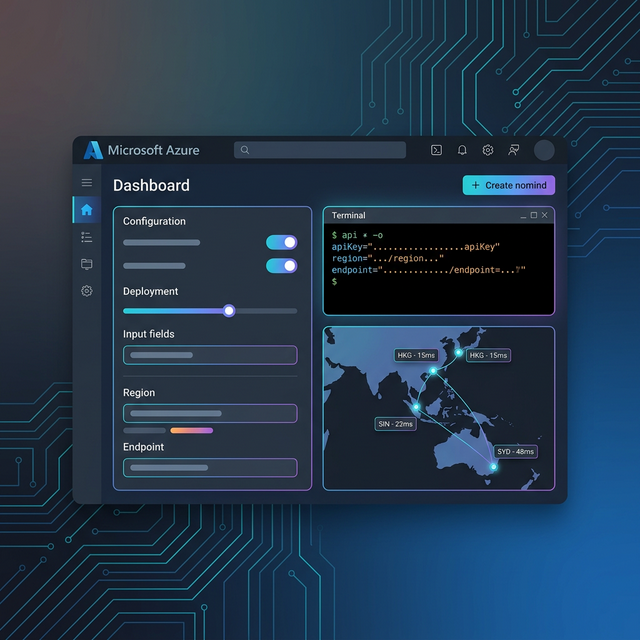The width and height of the screenshot is (640, 640).
Task: Click the Microsoft Azure logo
Action: click(94, 150)
